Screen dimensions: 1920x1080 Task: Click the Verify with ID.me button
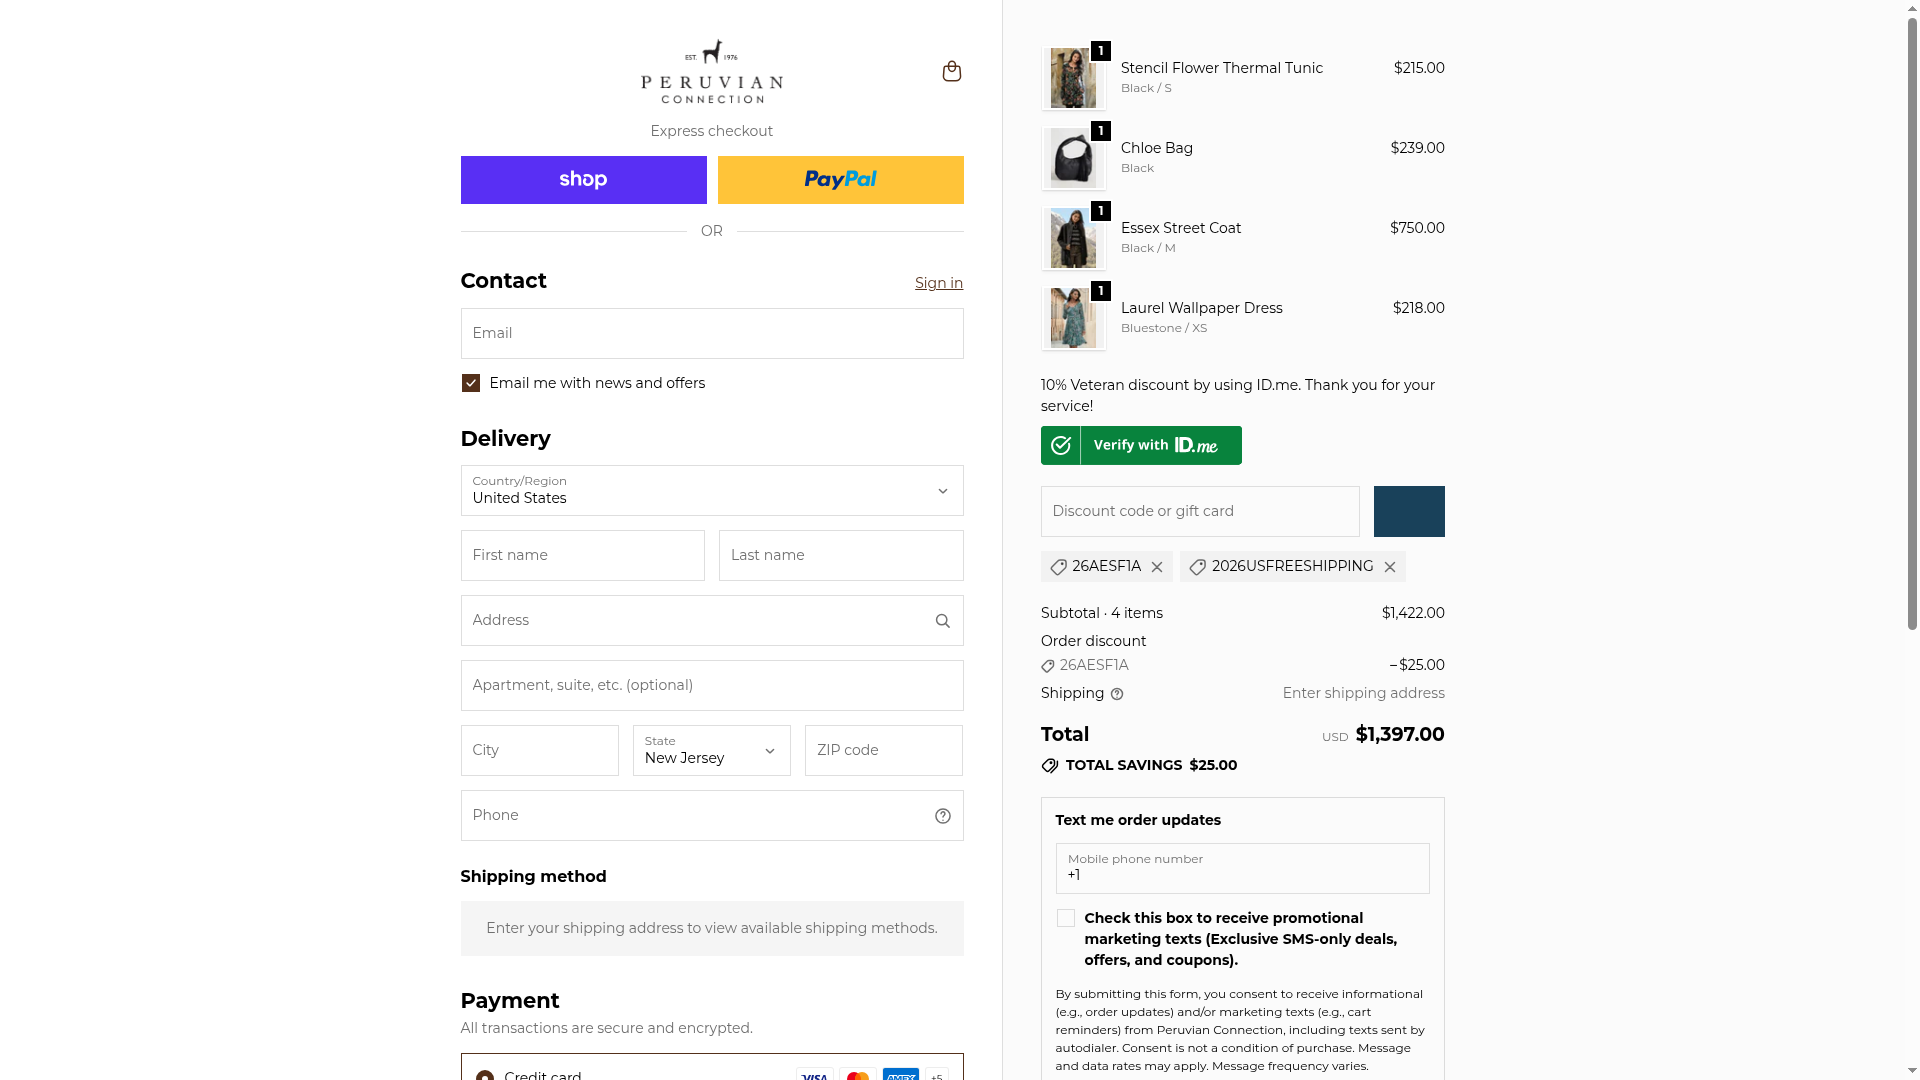click(x=1141, y=445)
